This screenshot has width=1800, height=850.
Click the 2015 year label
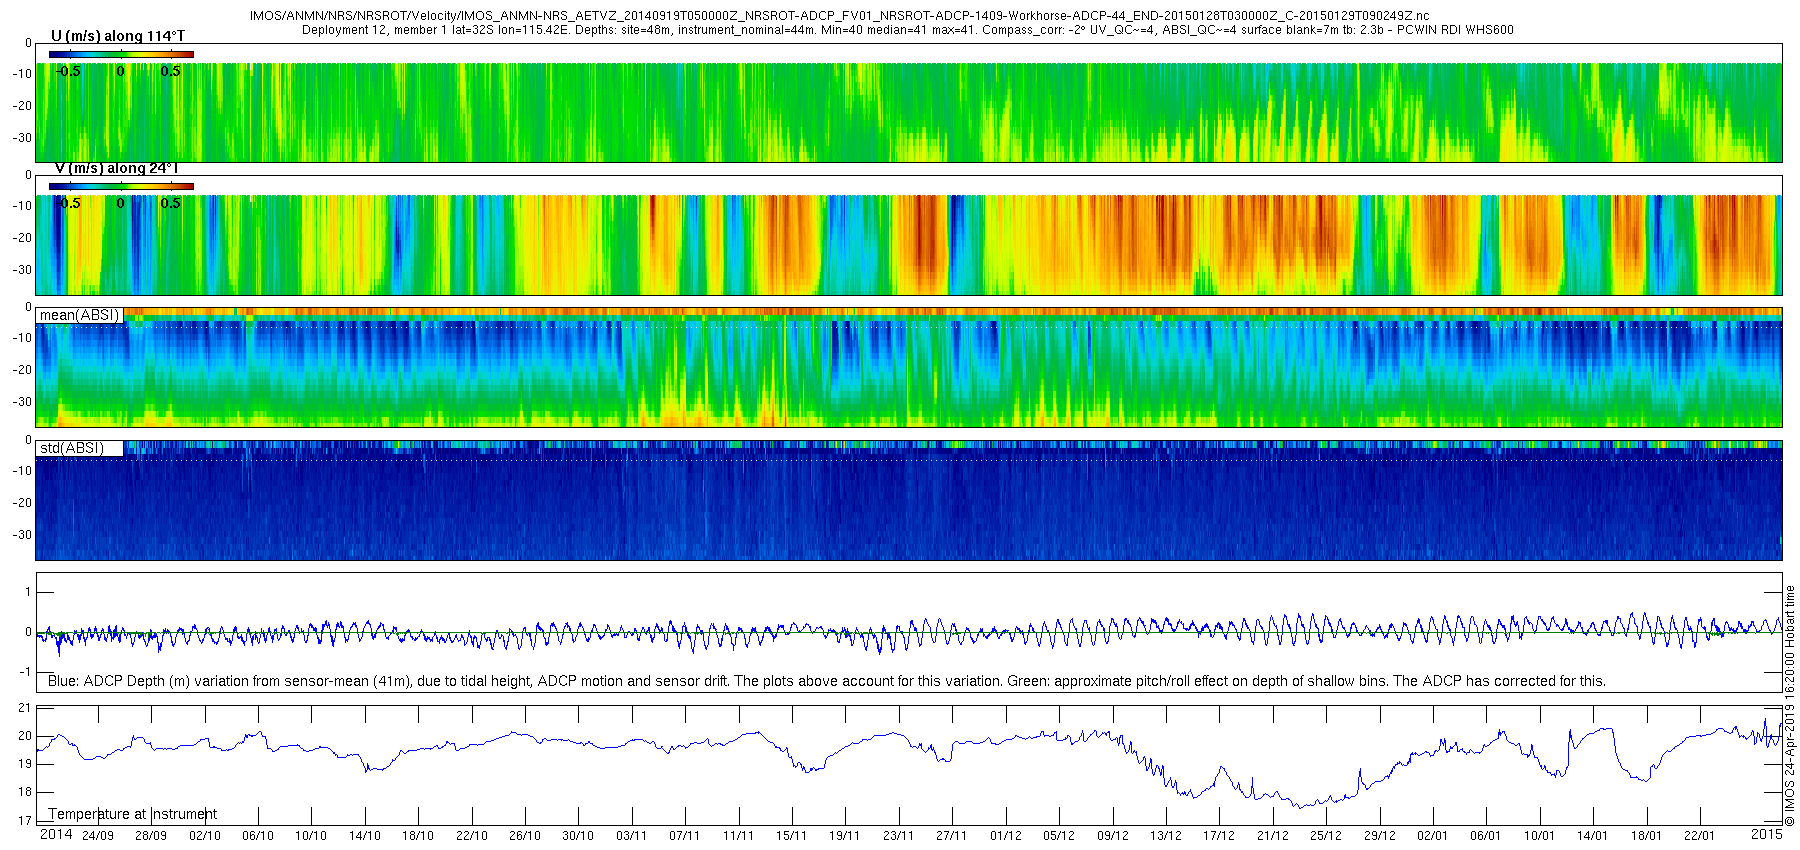coord(1766,835)
